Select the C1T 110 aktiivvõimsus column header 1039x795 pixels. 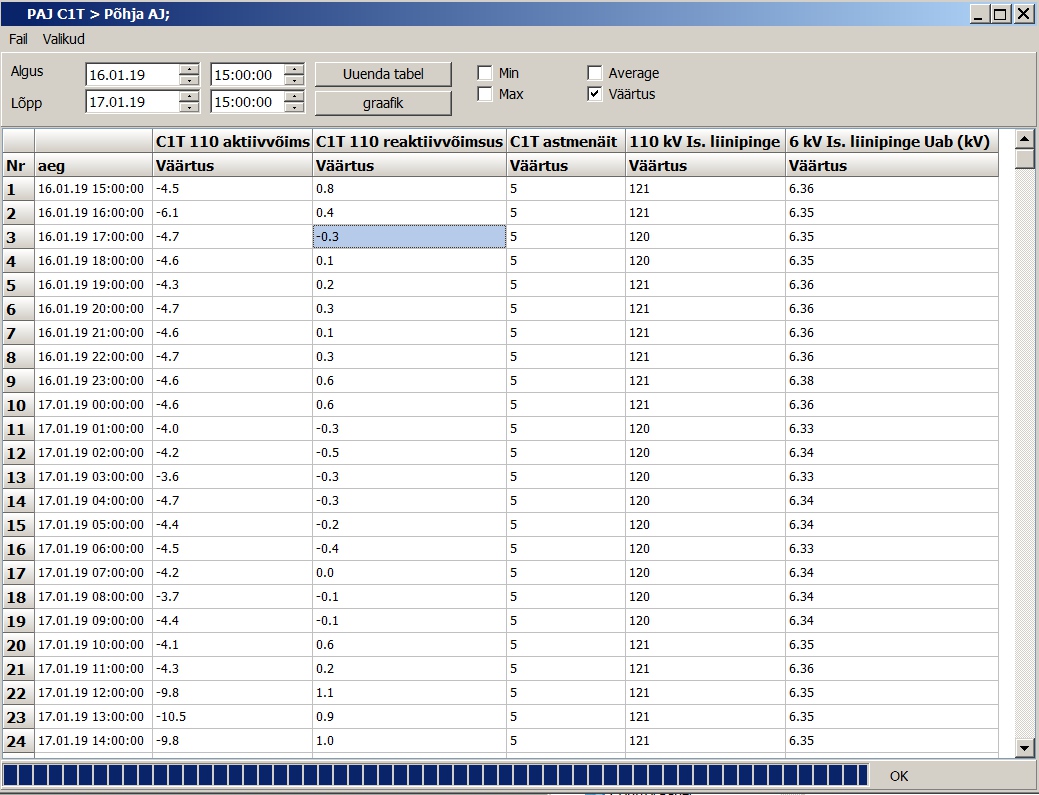tap(232, 142)
